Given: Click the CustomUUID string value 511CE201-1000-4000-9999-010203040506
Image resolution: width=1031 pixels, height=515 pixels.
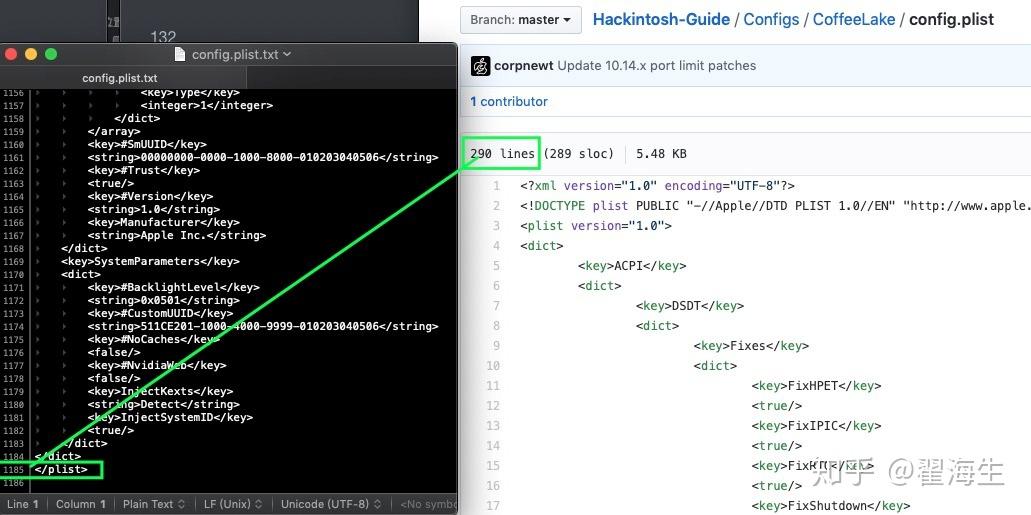Looking at the screenshot, I should 260,326.
